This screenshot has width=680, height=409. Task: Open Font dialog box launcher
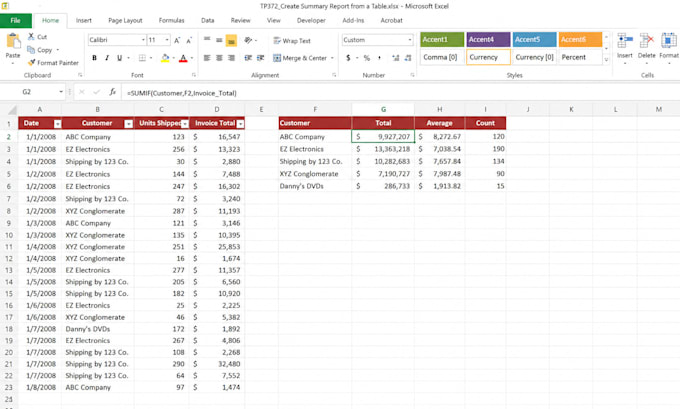[193, 75]
